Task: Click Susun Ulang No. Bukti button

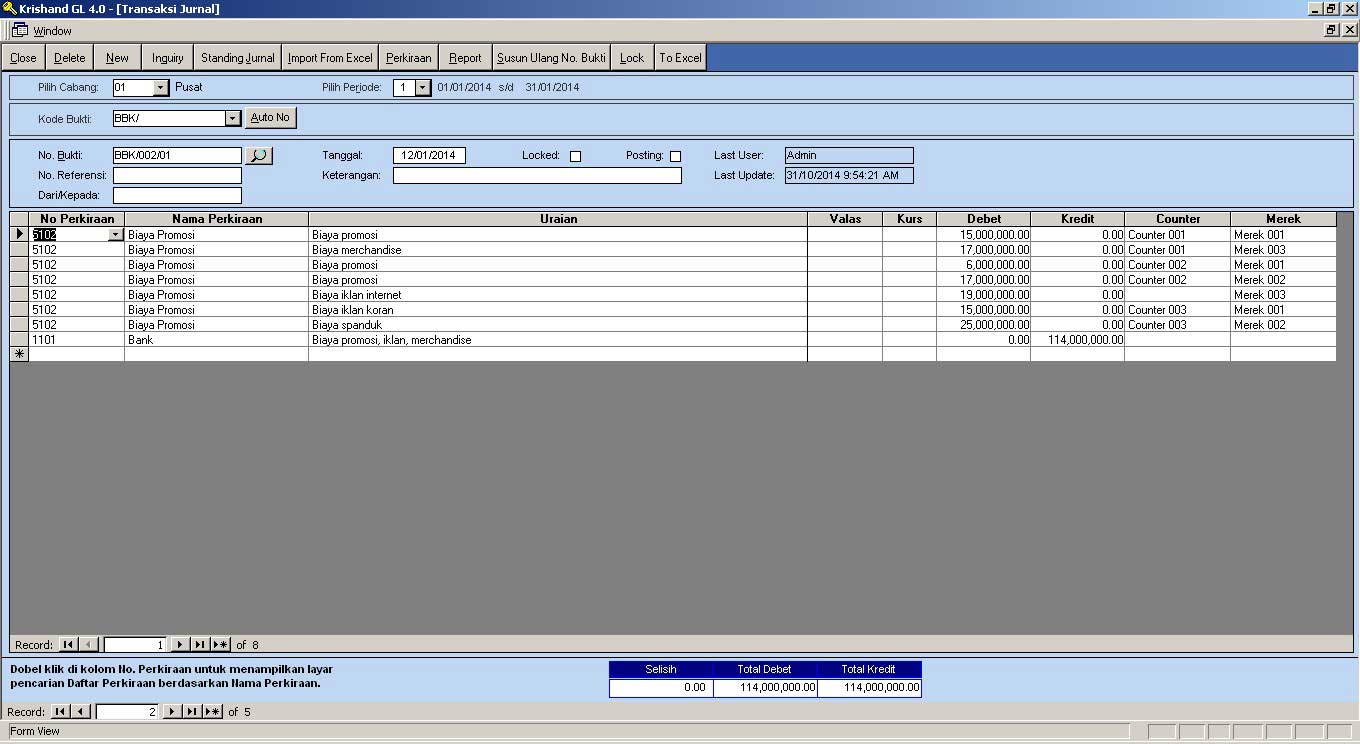Action: [x=551, y=58]
